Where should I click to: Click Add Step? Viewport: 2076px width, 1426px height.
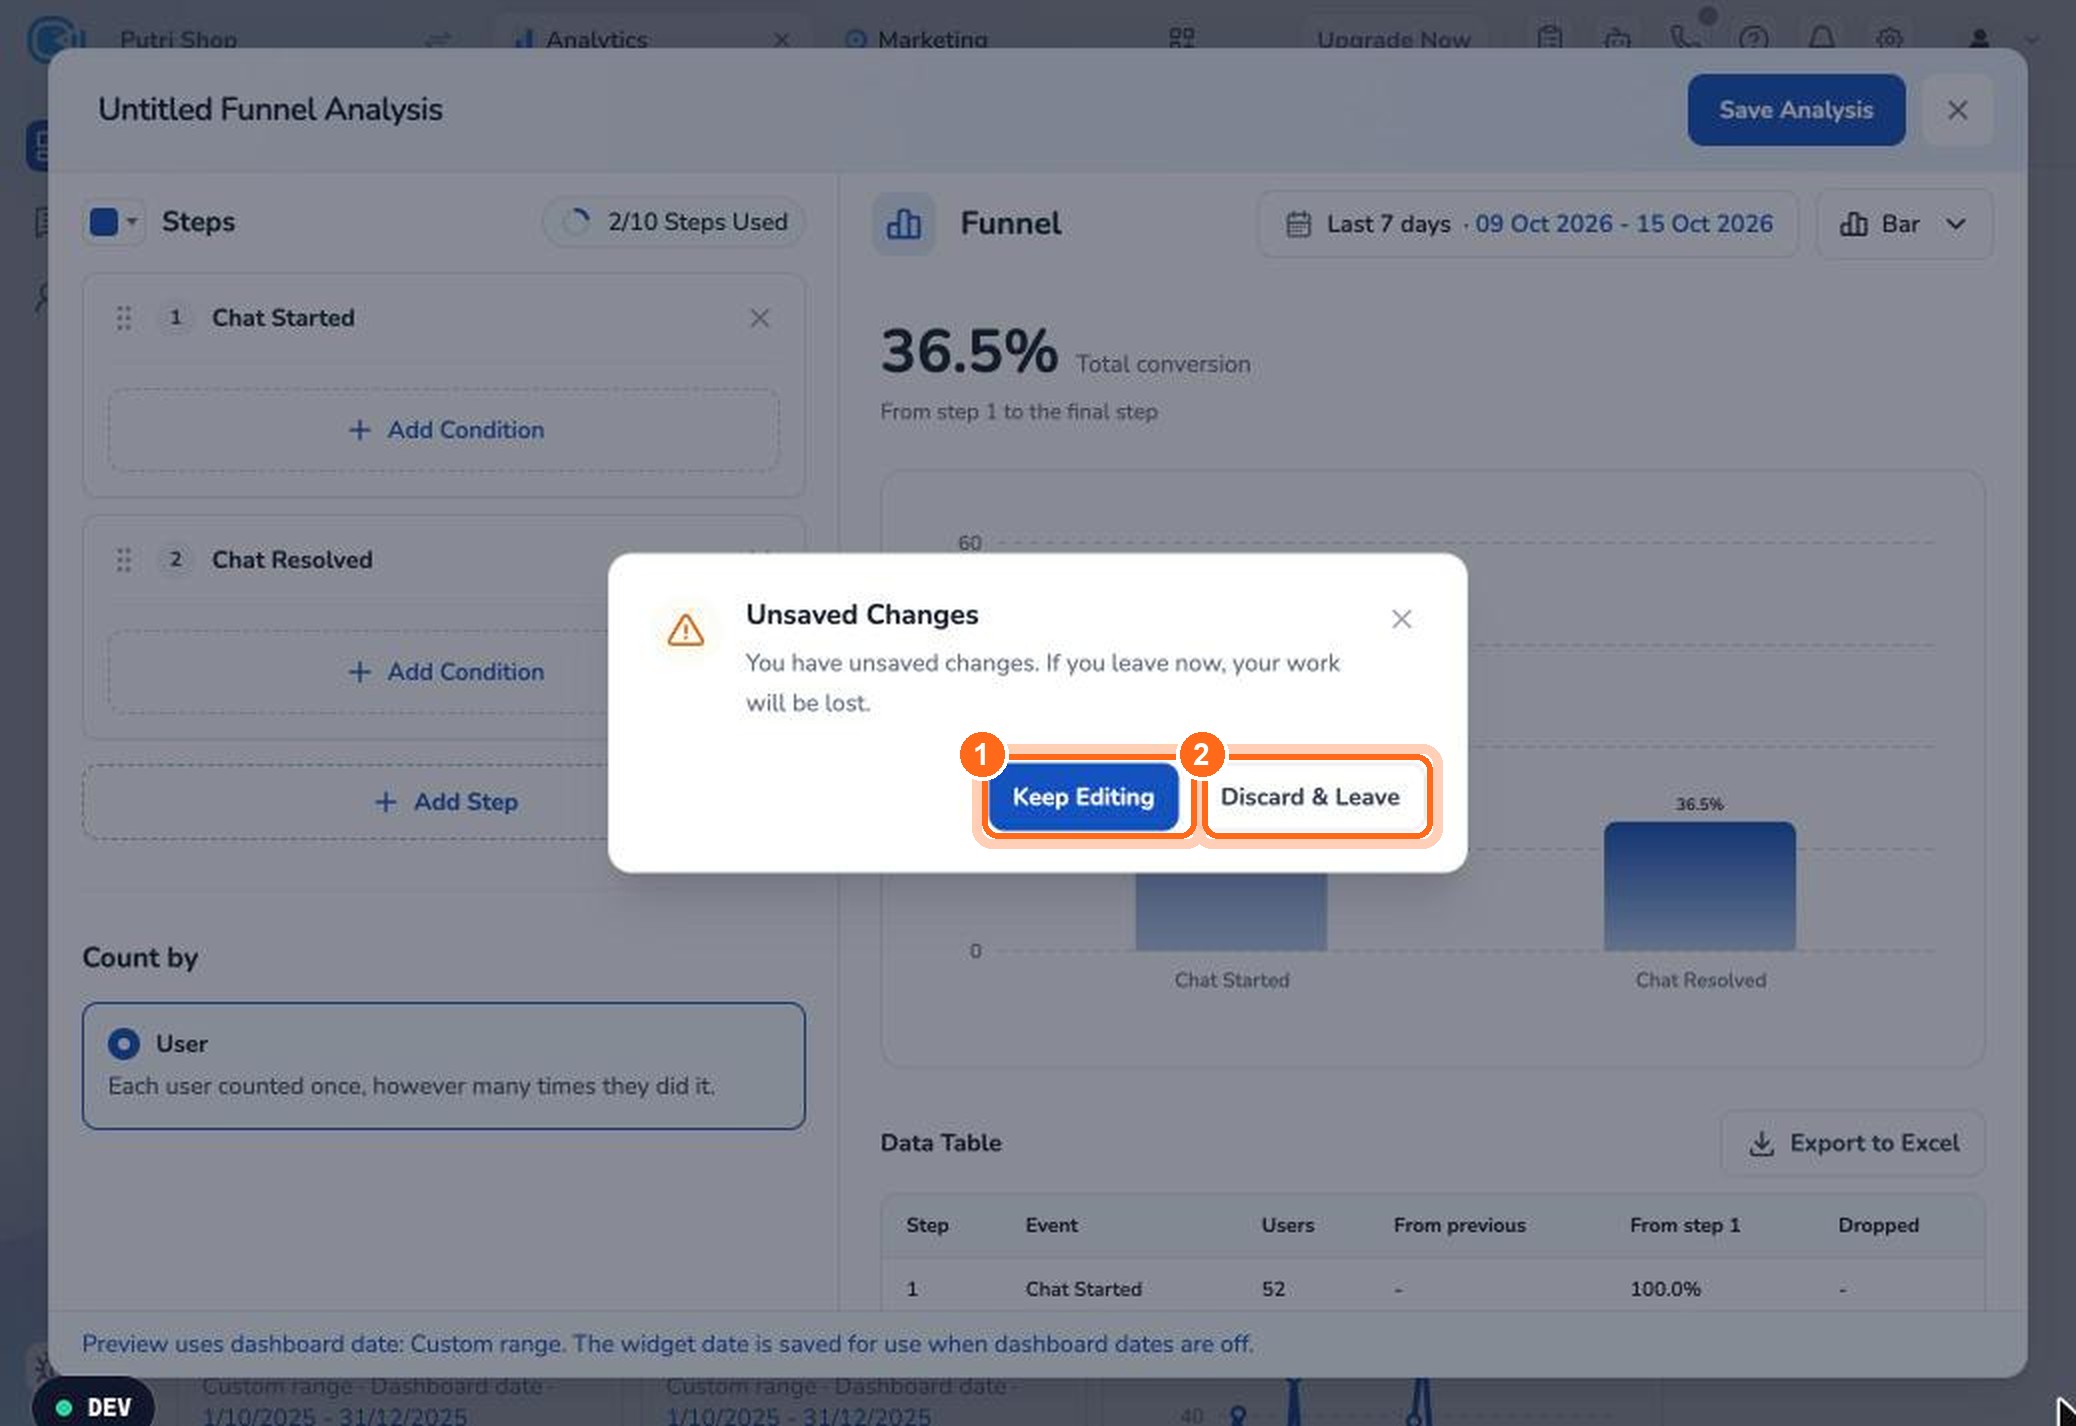click(444, 802)
